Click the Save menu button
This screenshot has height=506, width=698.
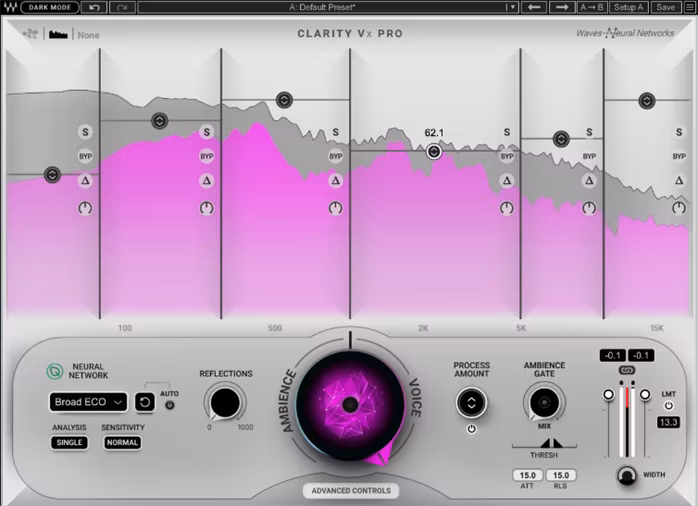click(x=665, y=7)
